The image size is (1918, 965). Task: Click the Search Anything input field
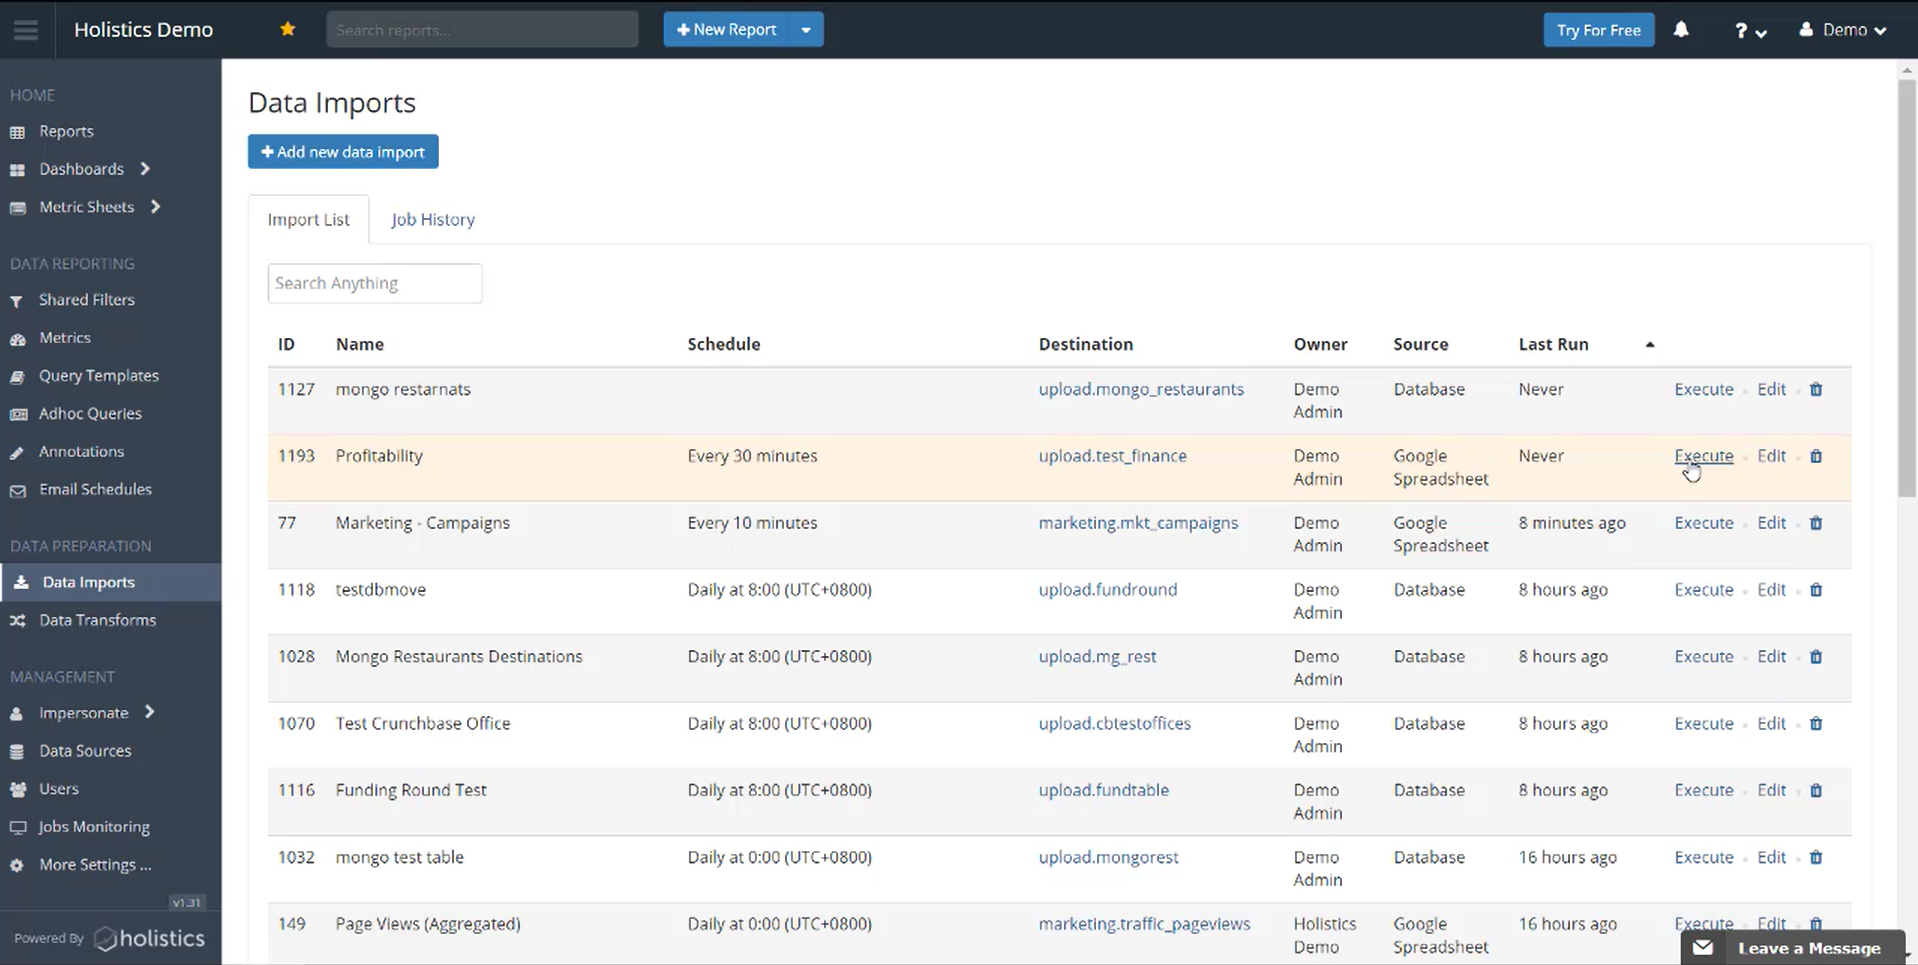pyautogui.click(x=375, y=283)
